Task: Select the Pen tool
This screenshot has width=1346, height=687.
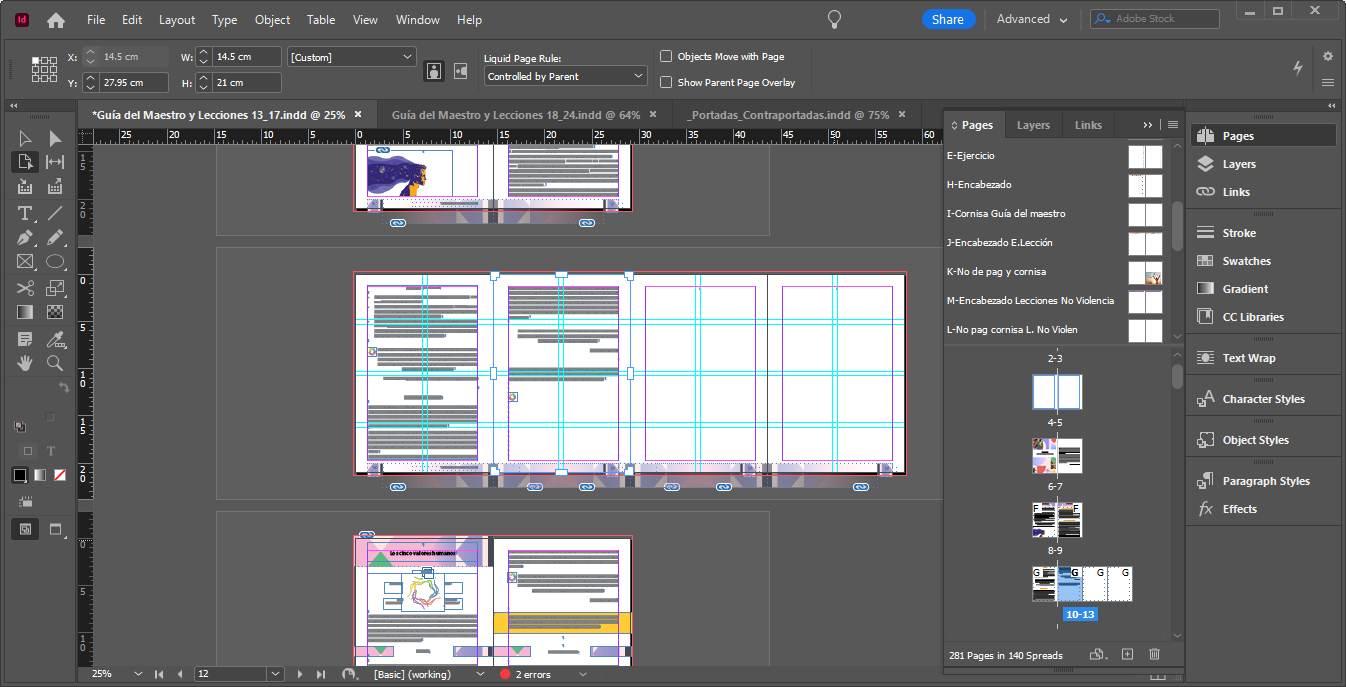Action: click(24, 237)
